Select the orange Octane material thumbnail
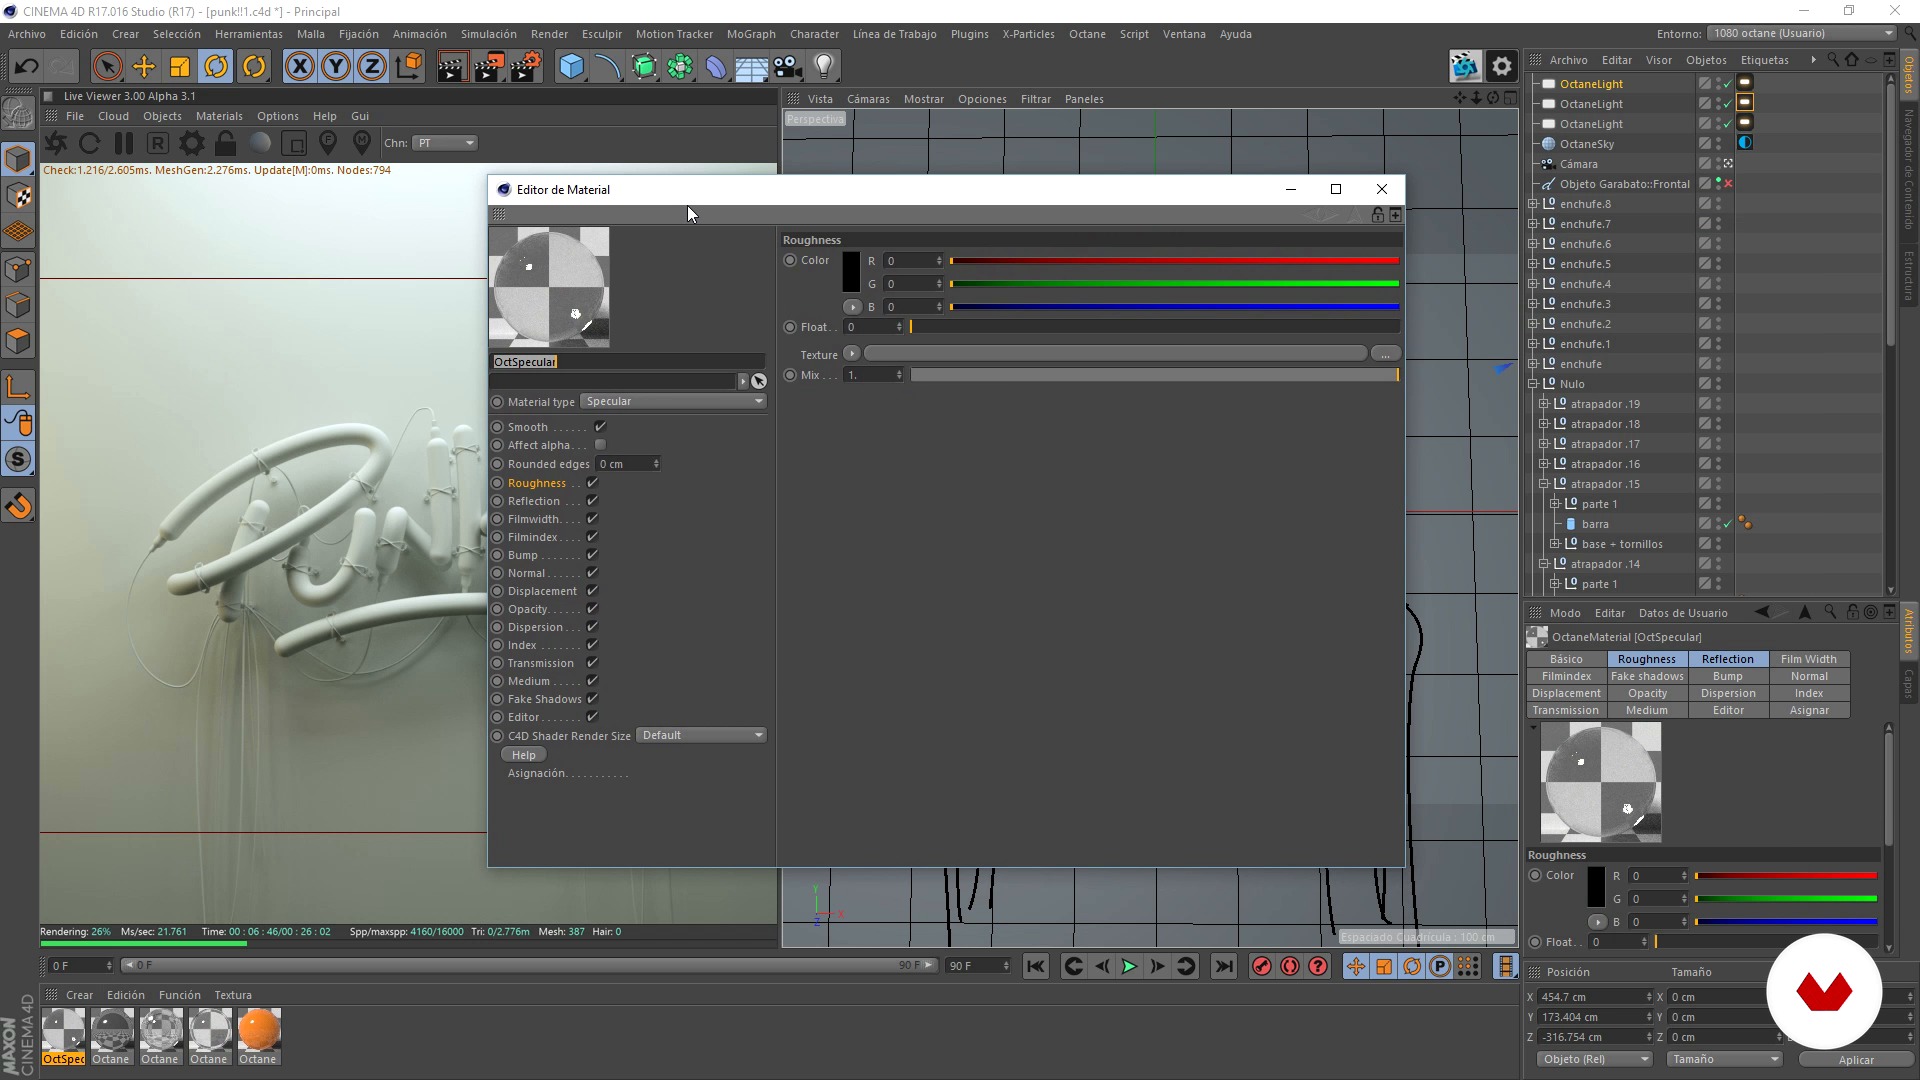The image size is (1920, 1080). coord(258,1030)
